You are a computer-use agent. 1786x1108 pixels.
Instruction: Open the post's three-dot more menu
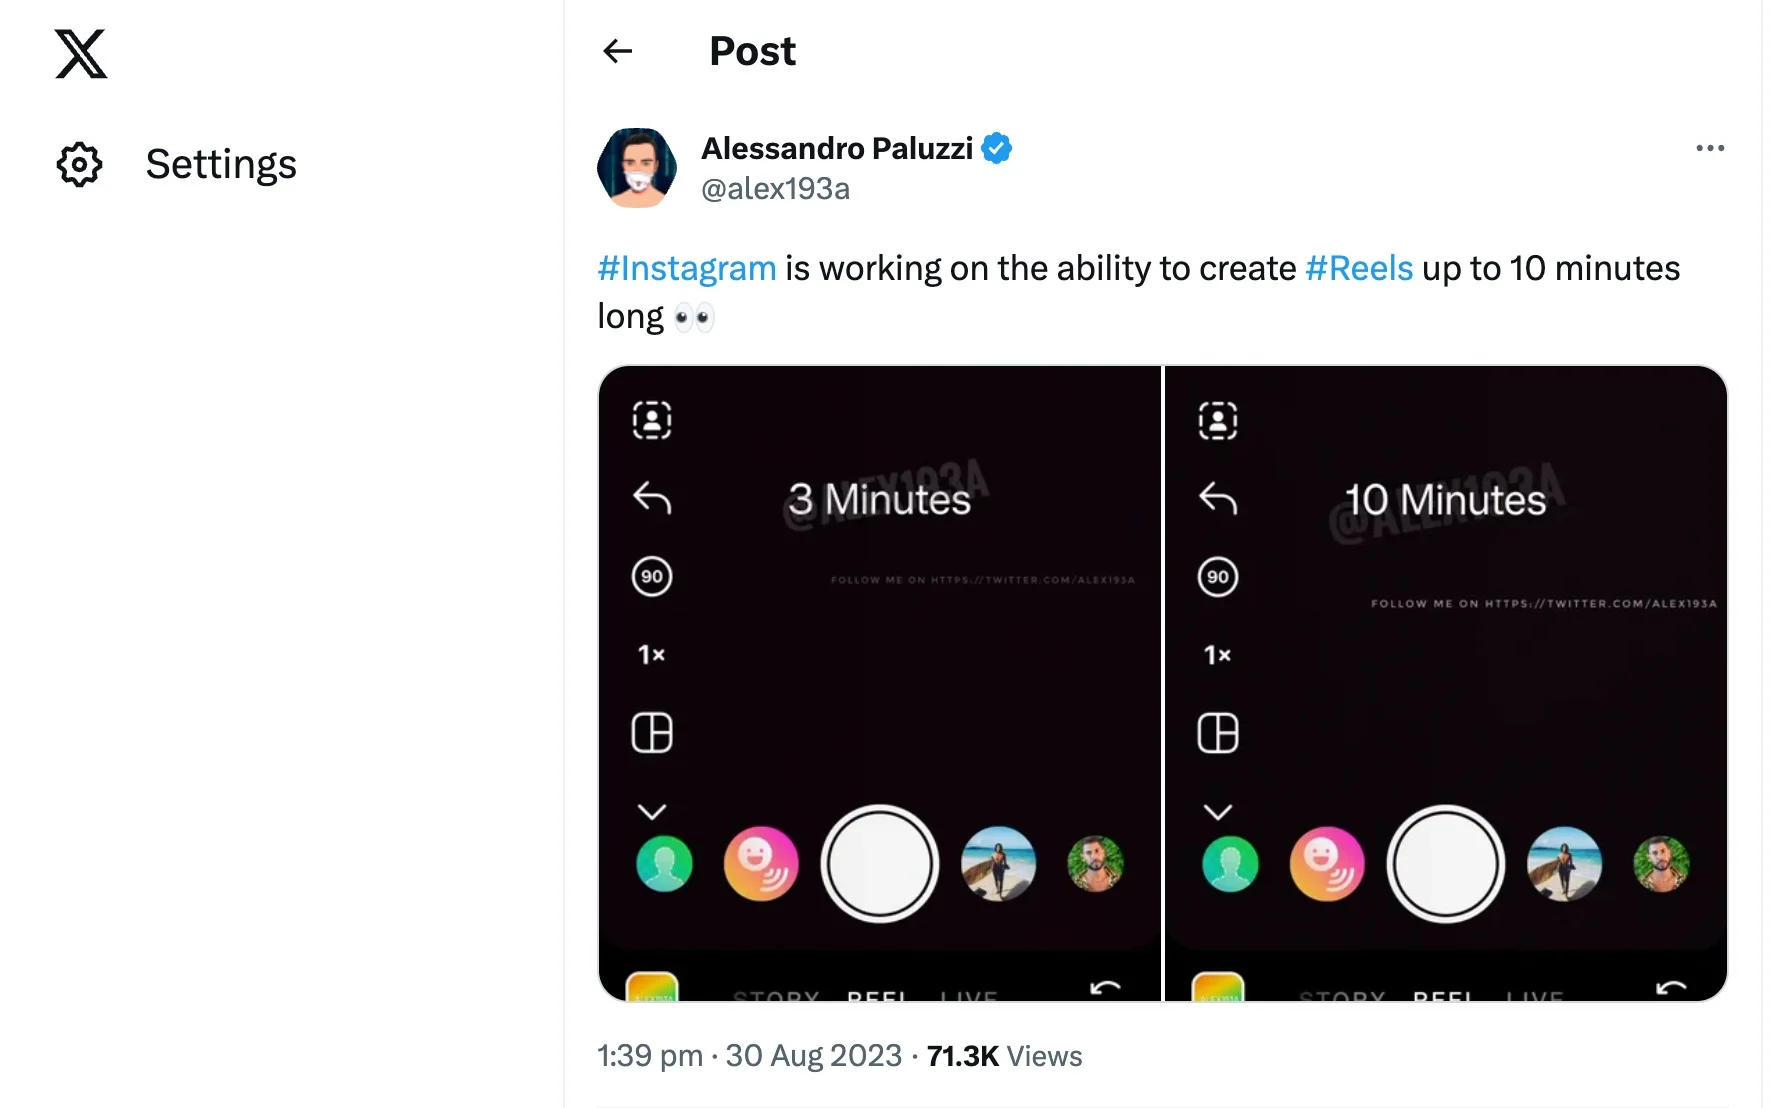1710,148
